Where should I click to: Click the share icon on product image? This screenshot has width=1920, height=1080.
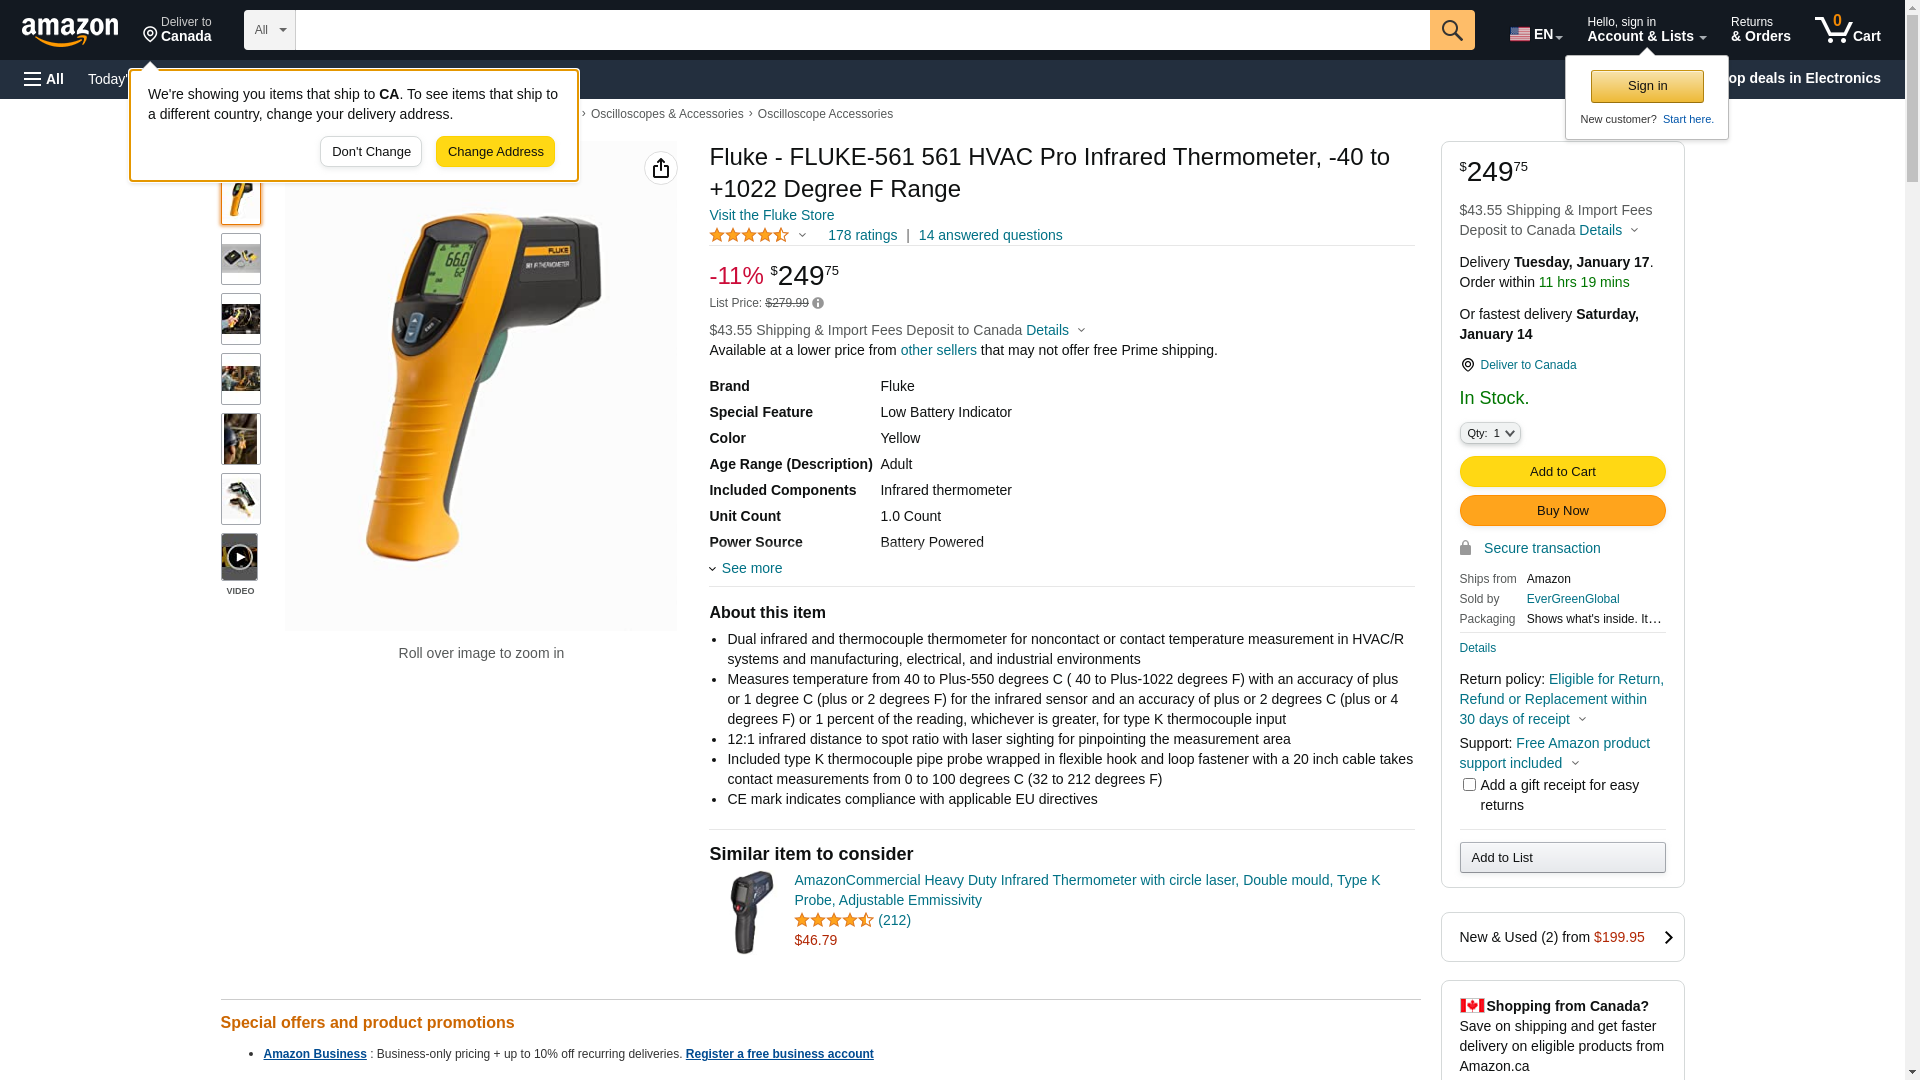click(661, 168)
